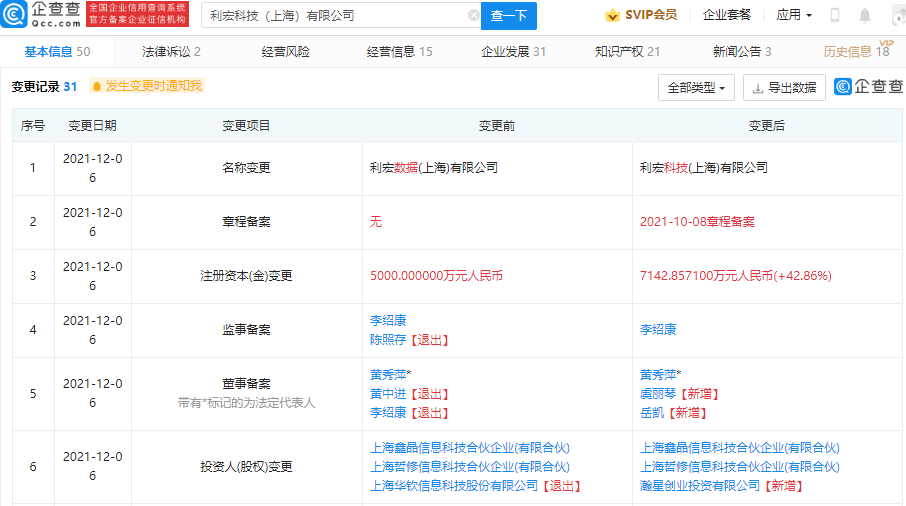Click 变更记录 31 heading
The width and height of the screenshot is (906, 506).
(x=44, y=87)
